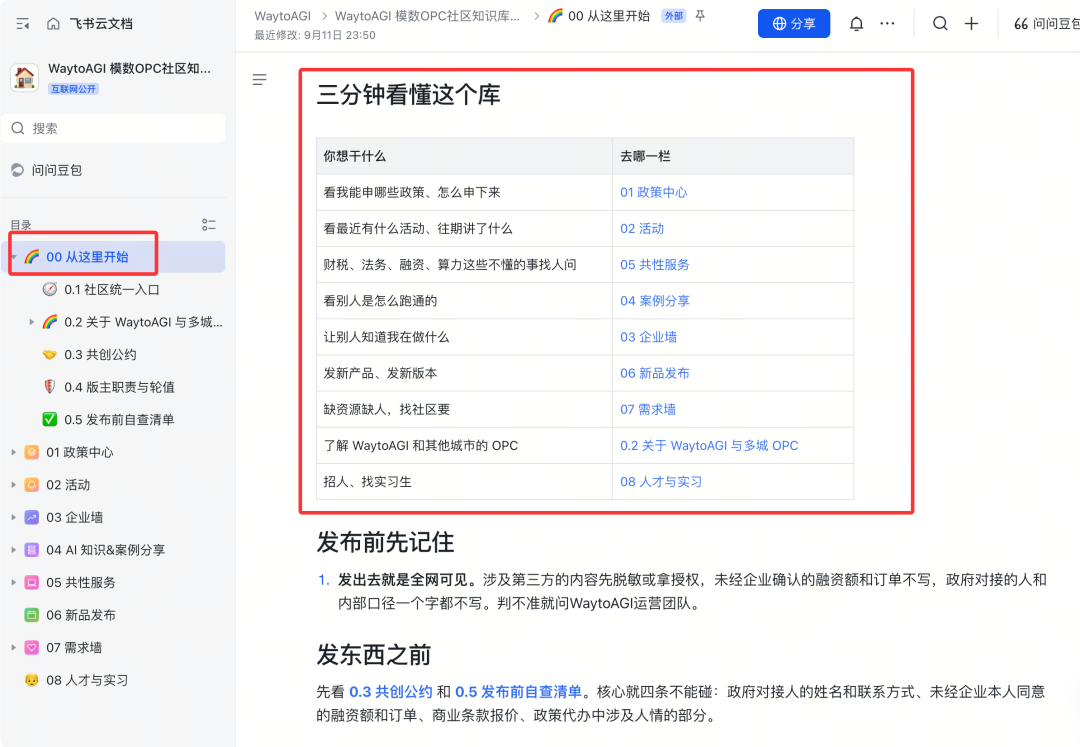
Task: Expand the 0.2 关于 WaytoAGI 与多城 node
Action: pos(31,322)
